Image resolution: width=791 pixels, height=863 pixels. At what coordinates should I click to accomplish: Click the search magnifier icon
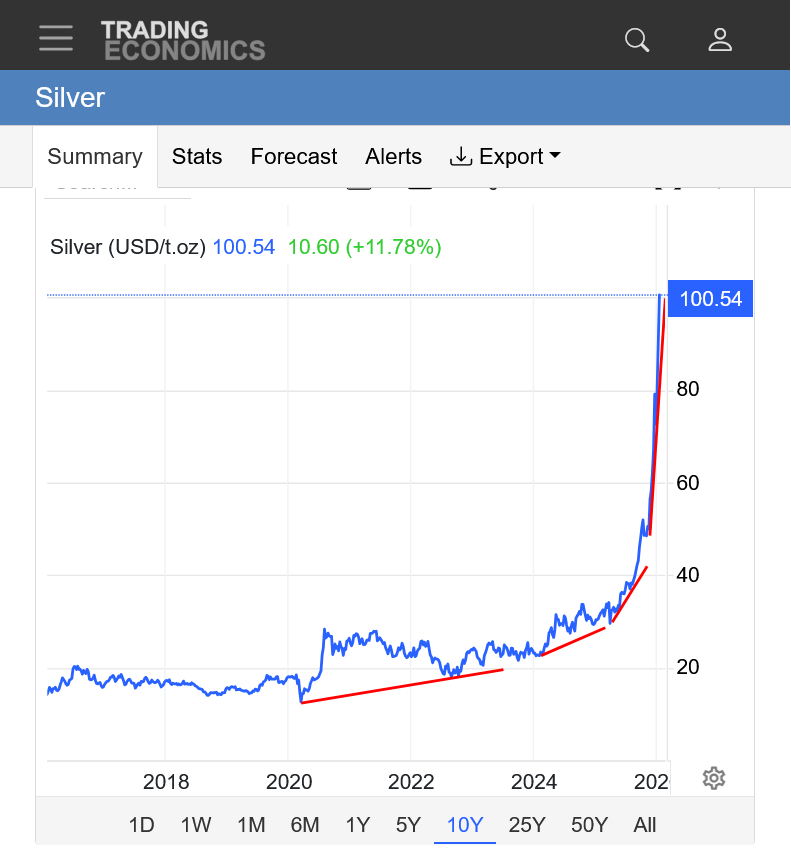pyautogui.click(x=637, y=40)
